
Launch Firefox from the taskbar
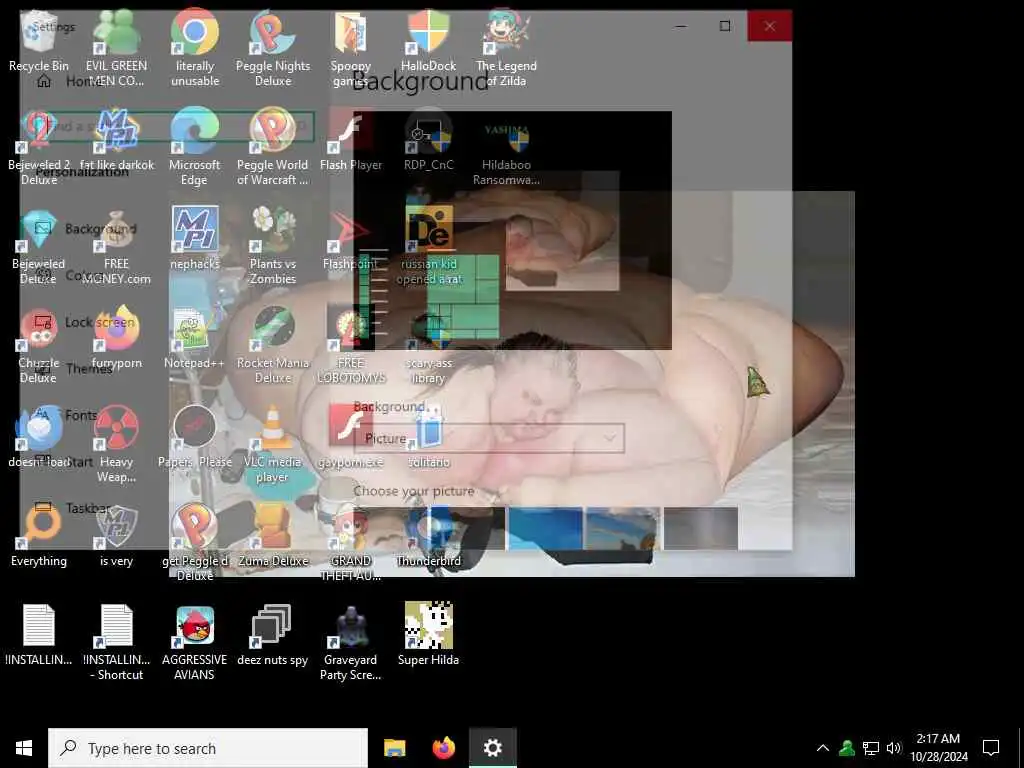click(x=443, y=748)
